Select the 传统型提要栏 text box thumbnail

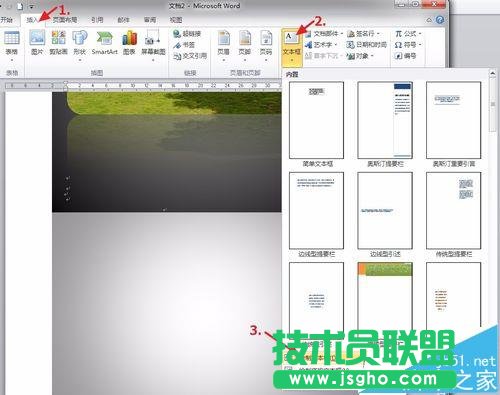454,211
